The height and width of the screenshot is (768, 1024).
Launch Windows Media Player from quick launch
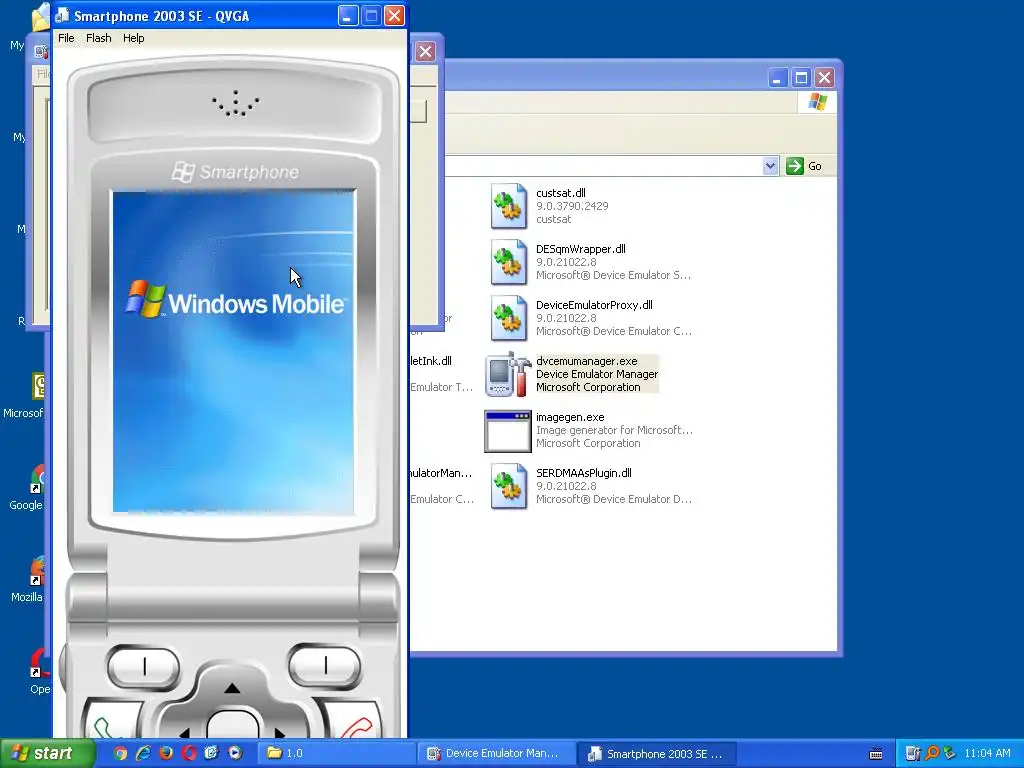click(235, 753)
